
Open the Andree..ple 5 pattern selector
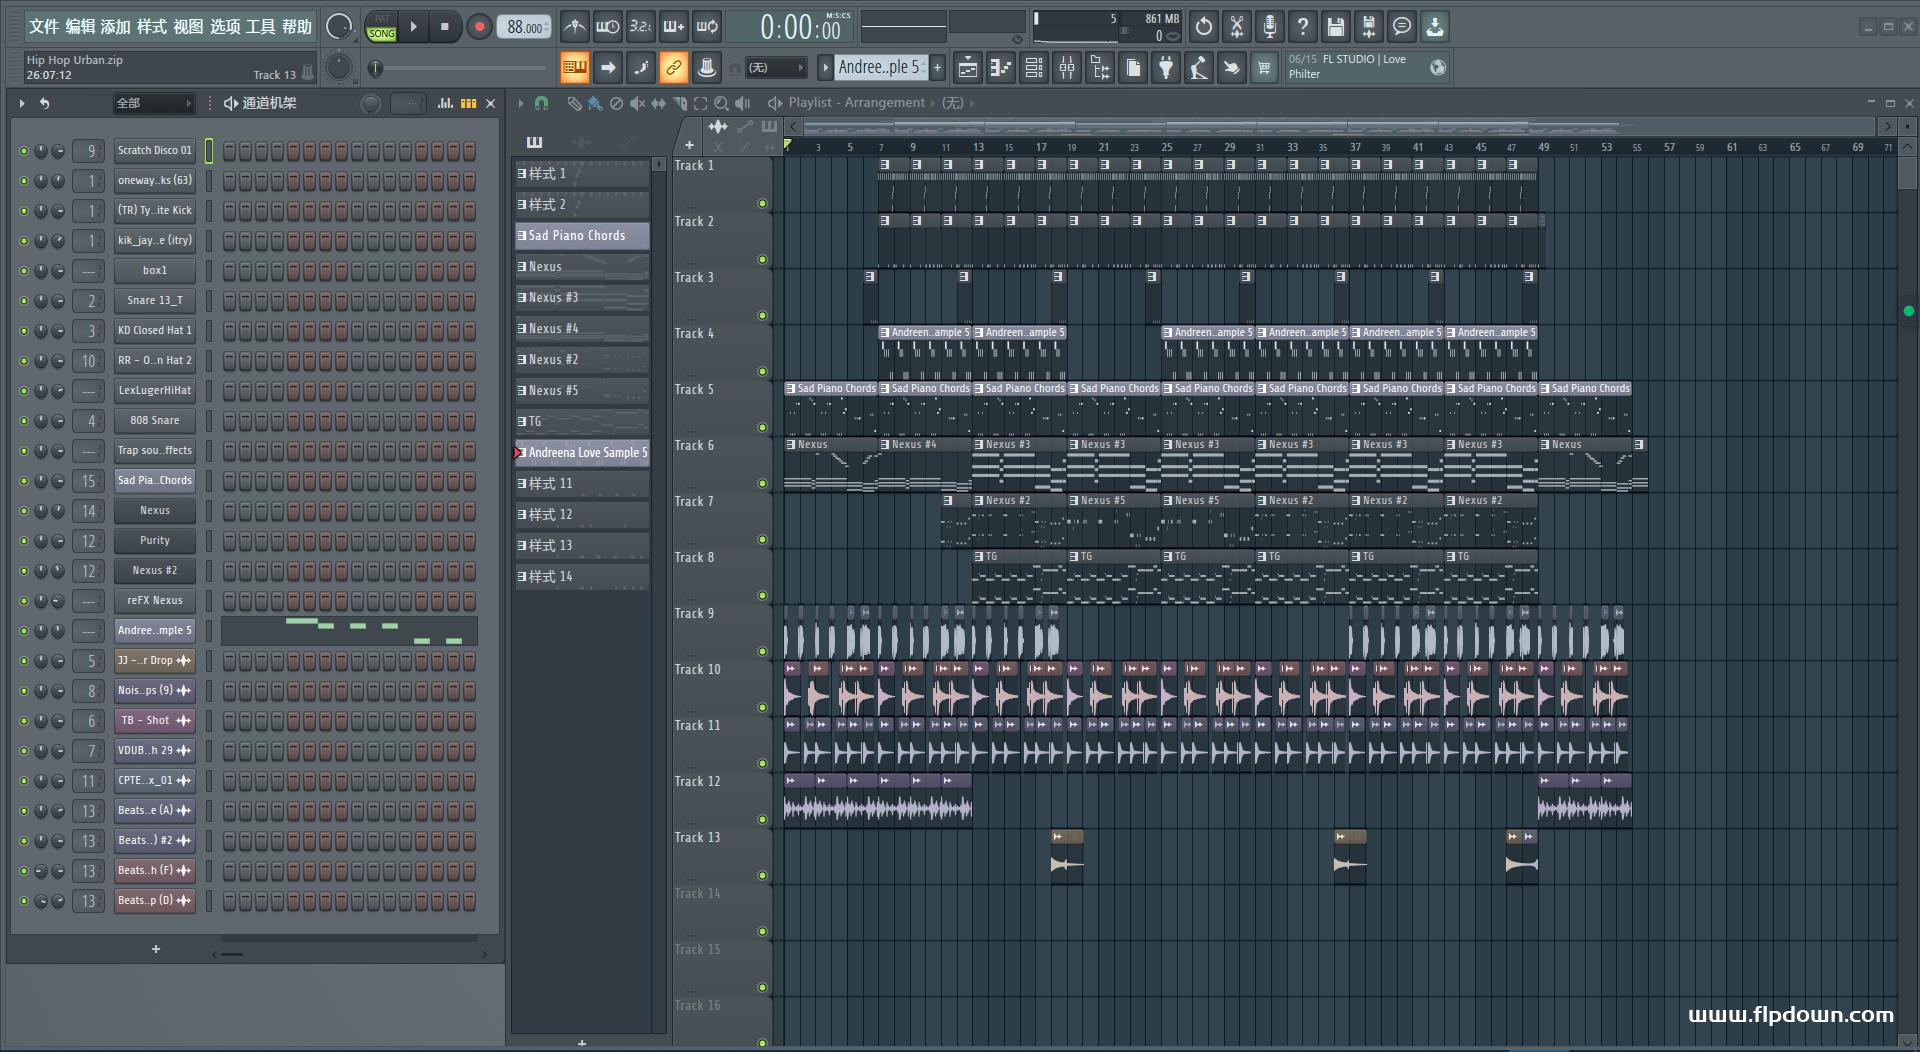point(880,67)
